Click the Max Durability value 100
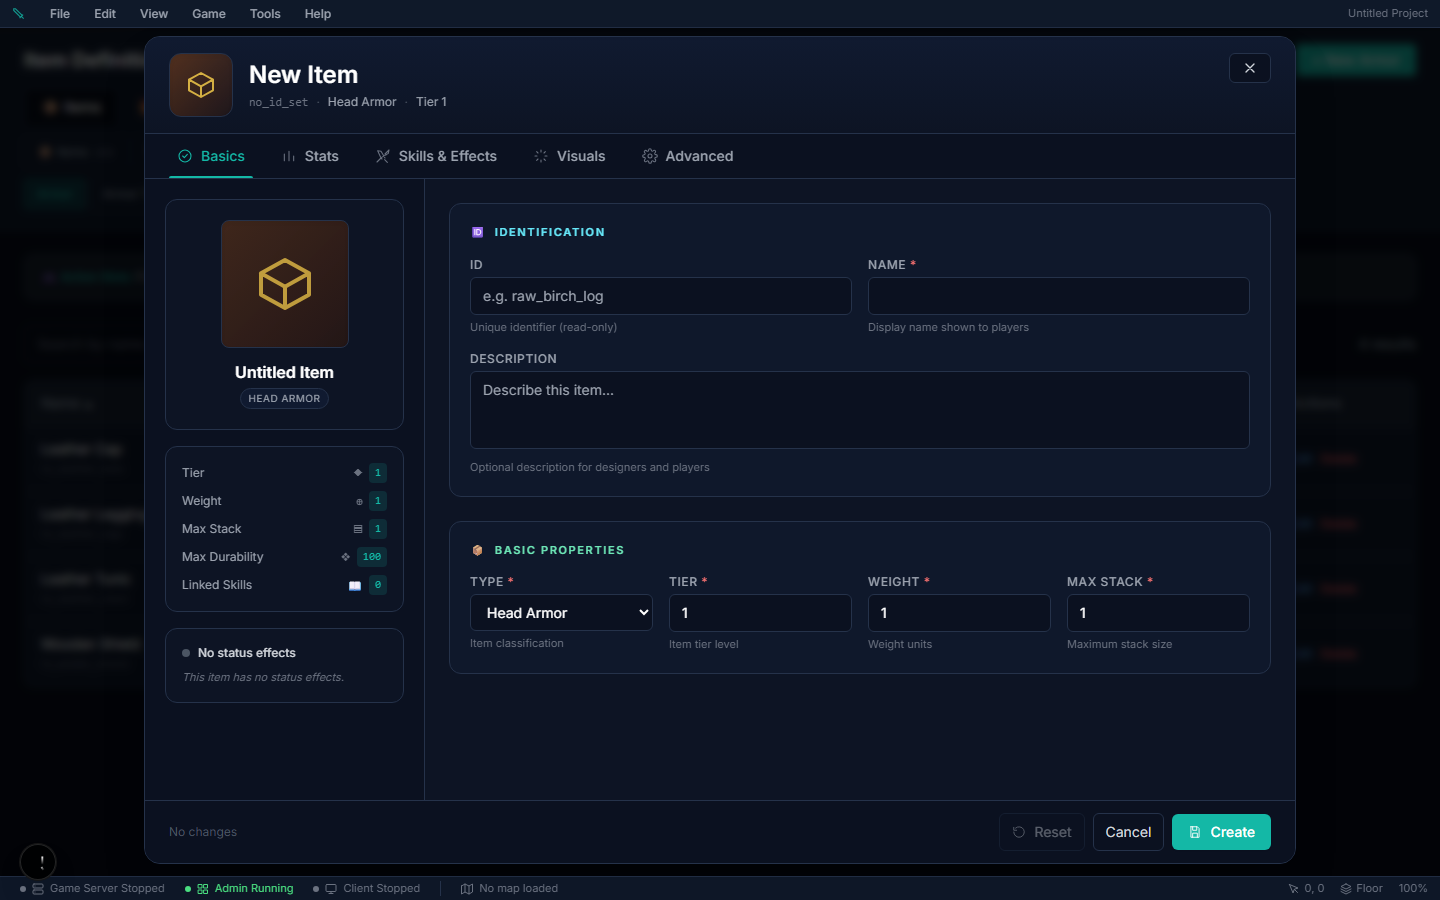The height and width of the screenshot is (900, 1440). click(372, 557)
